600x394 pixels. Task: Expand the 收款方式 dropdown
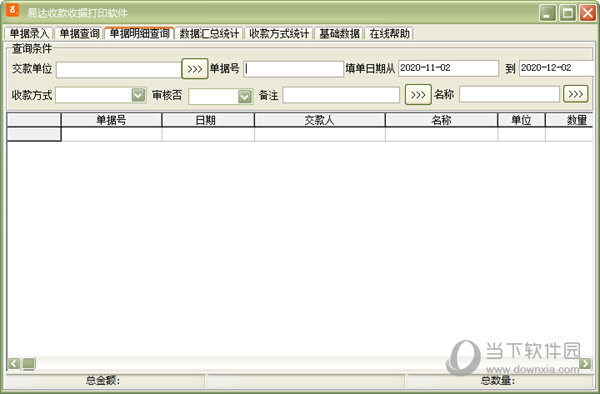click(x=138, y=95)
